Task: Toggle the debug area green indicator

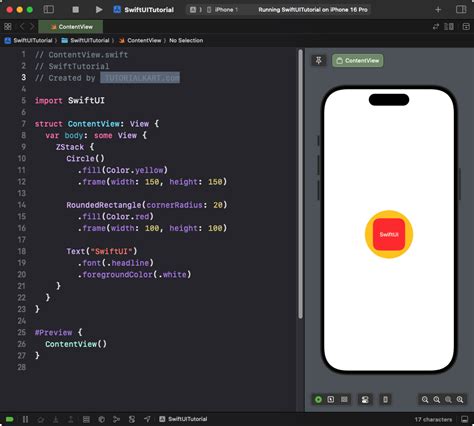Action: pos(10,419)
